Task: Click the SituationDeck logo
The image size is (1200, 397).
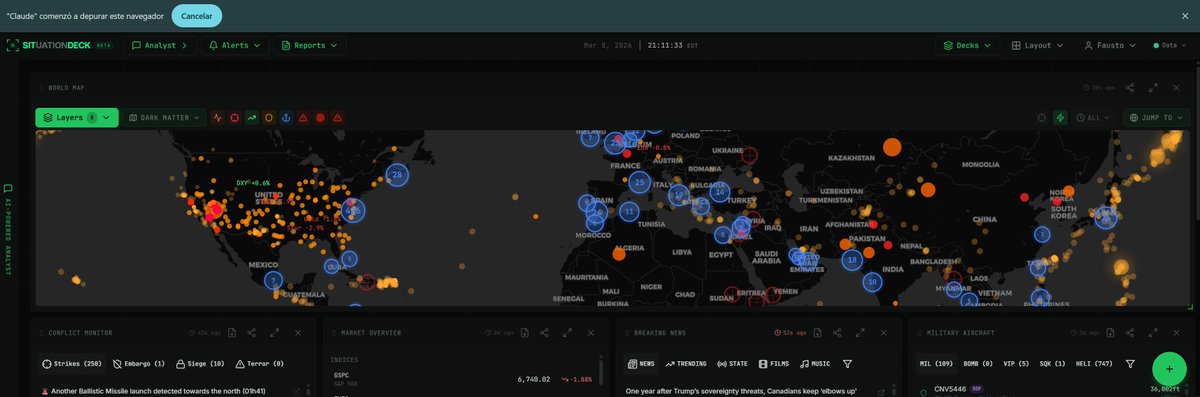Action: pos(59,45)
